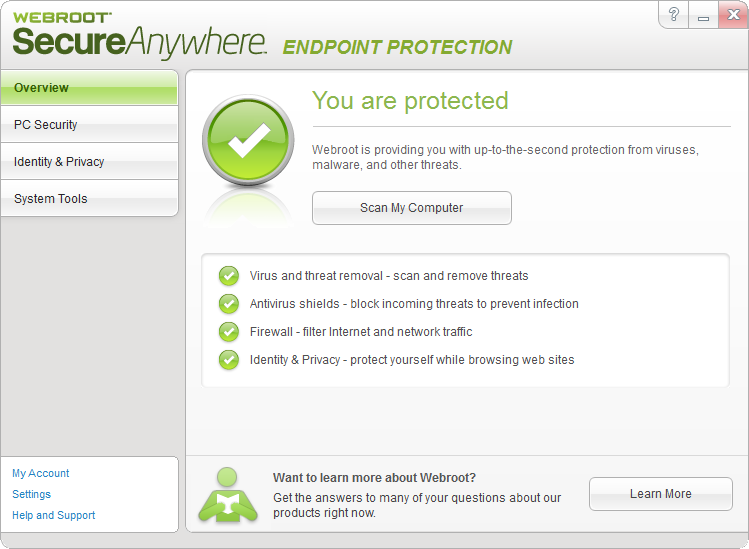Click the Help and Support link
Image resolution: width=749 pixels, height=549 pixels.
click(x=54, y=516)
